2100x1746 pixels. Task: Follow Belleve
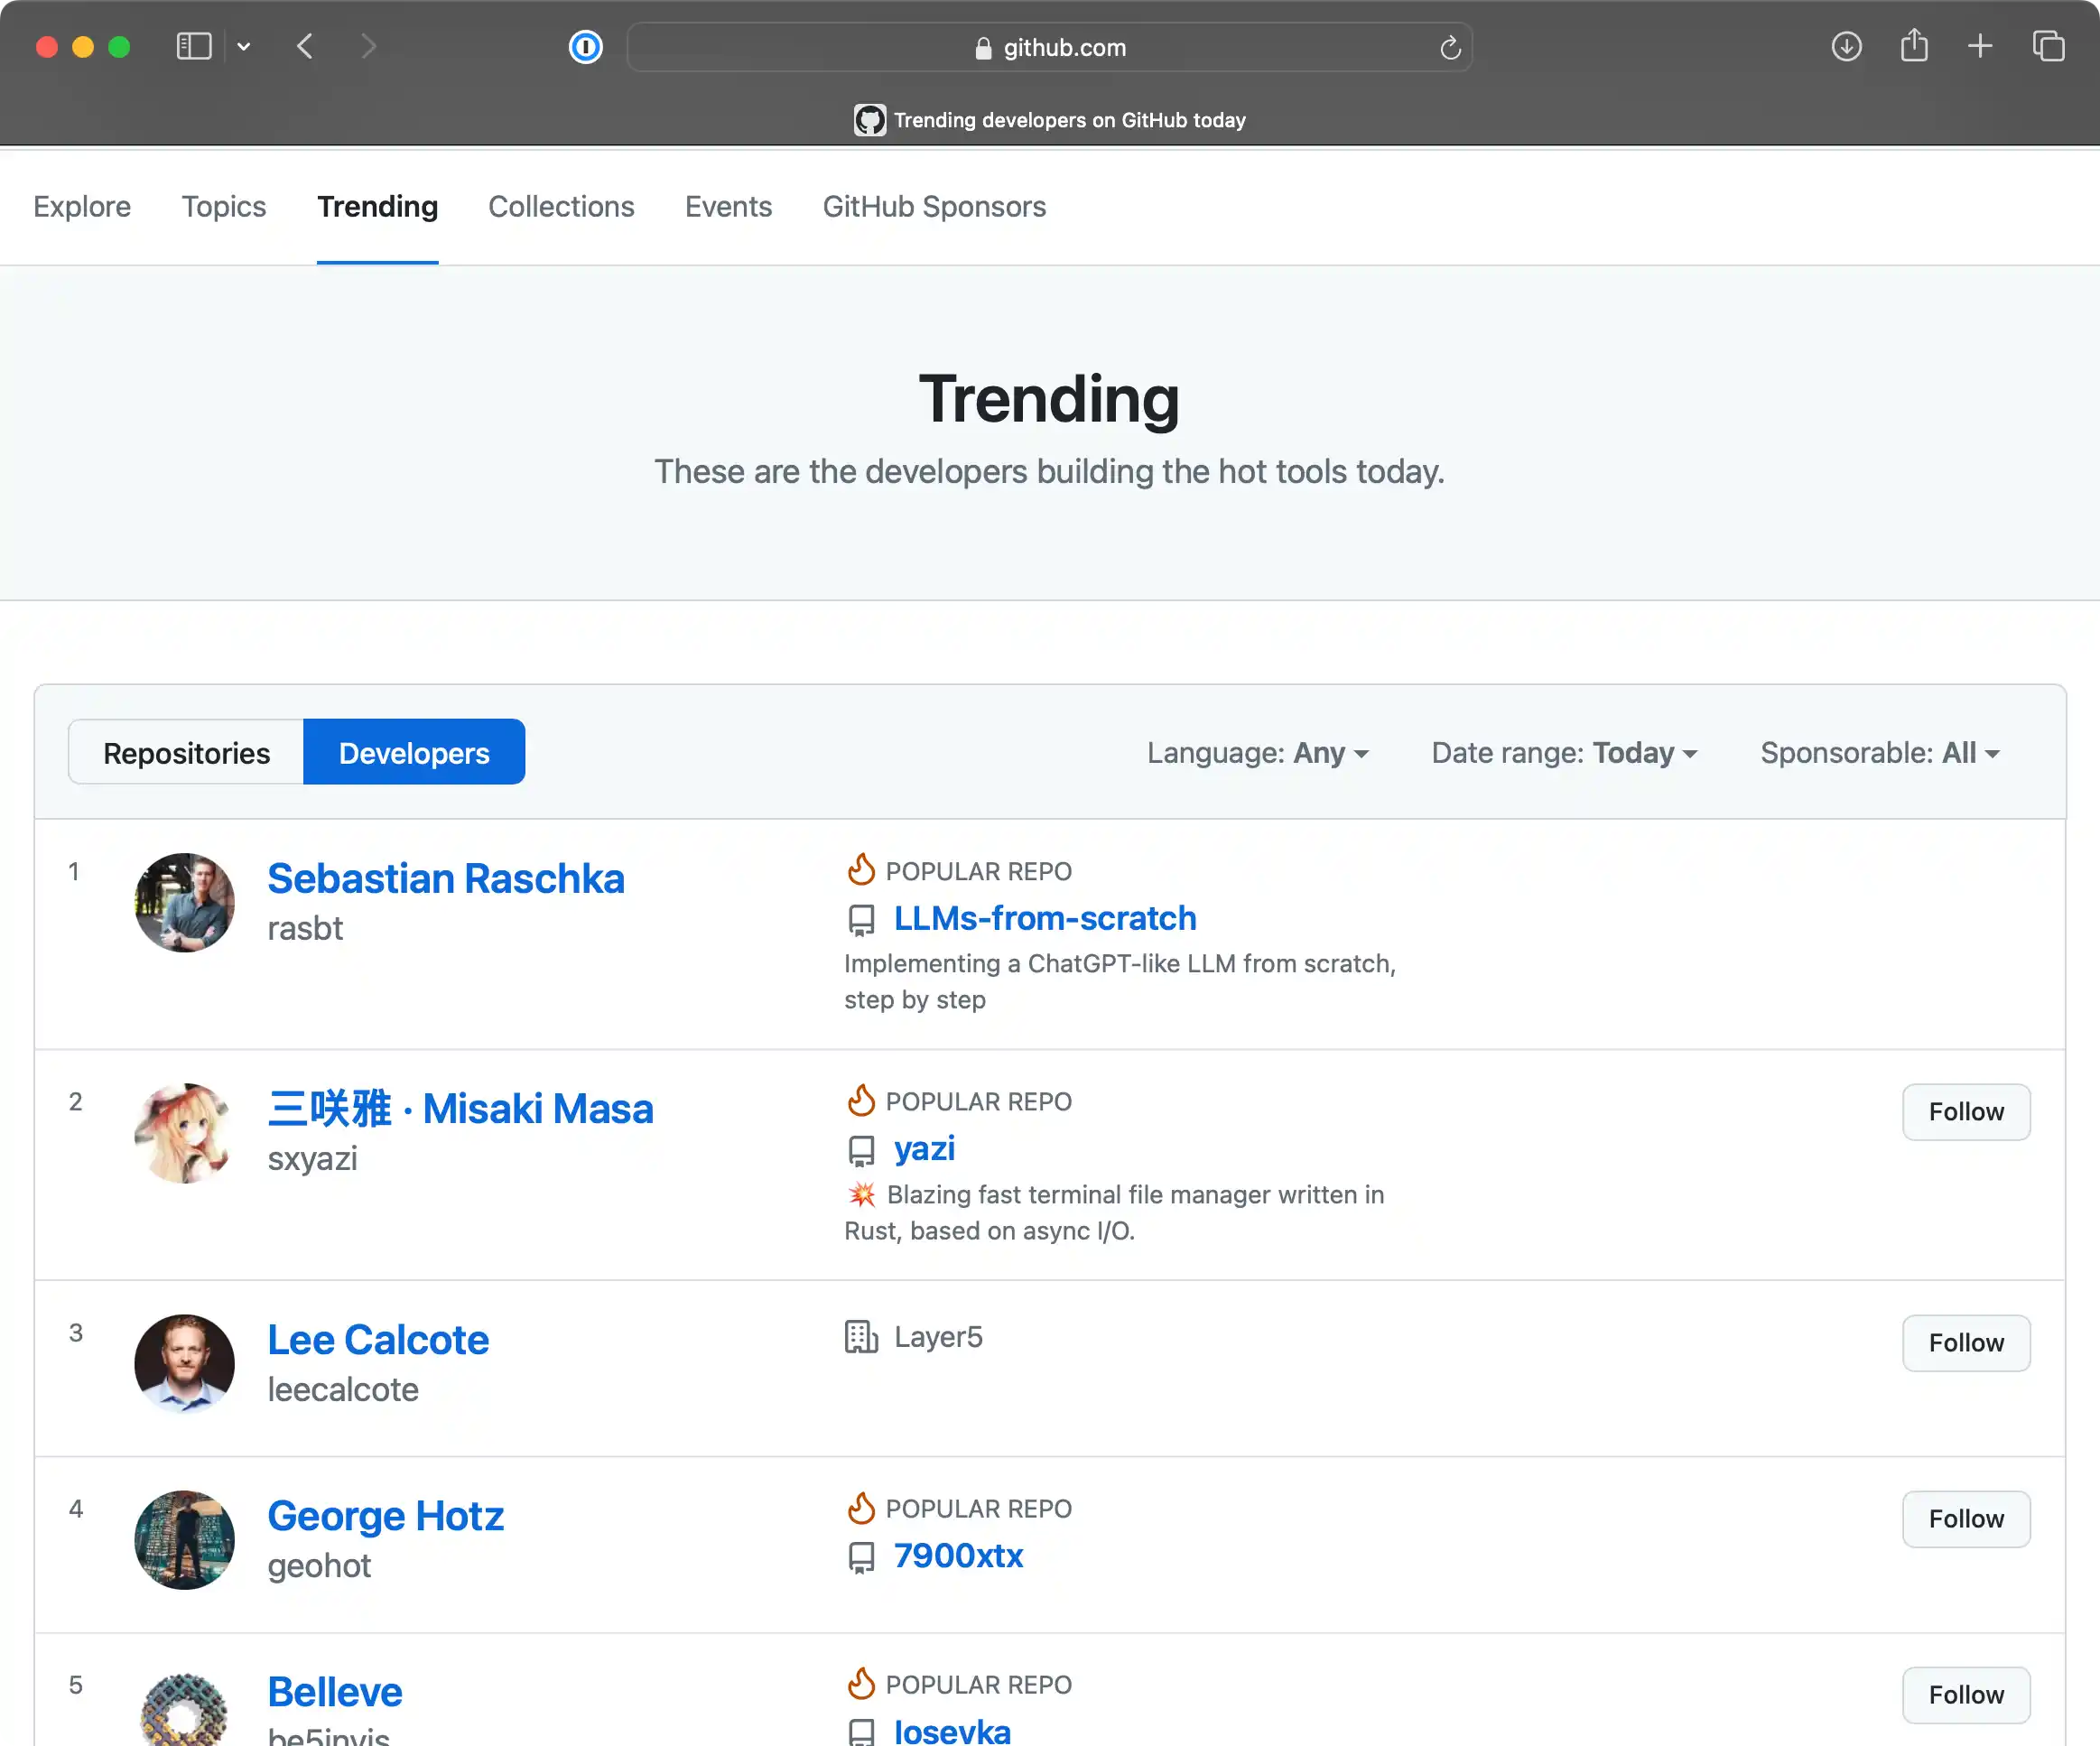(1966, 1694)
